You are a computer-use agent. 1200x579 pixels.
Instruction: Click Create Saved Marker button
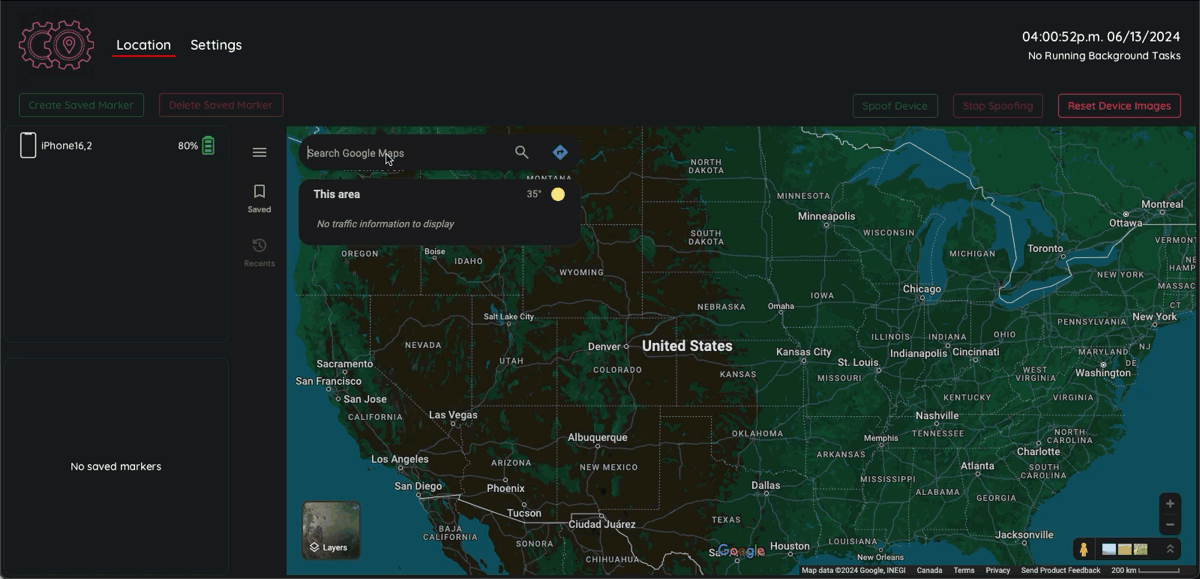(81, 105)
